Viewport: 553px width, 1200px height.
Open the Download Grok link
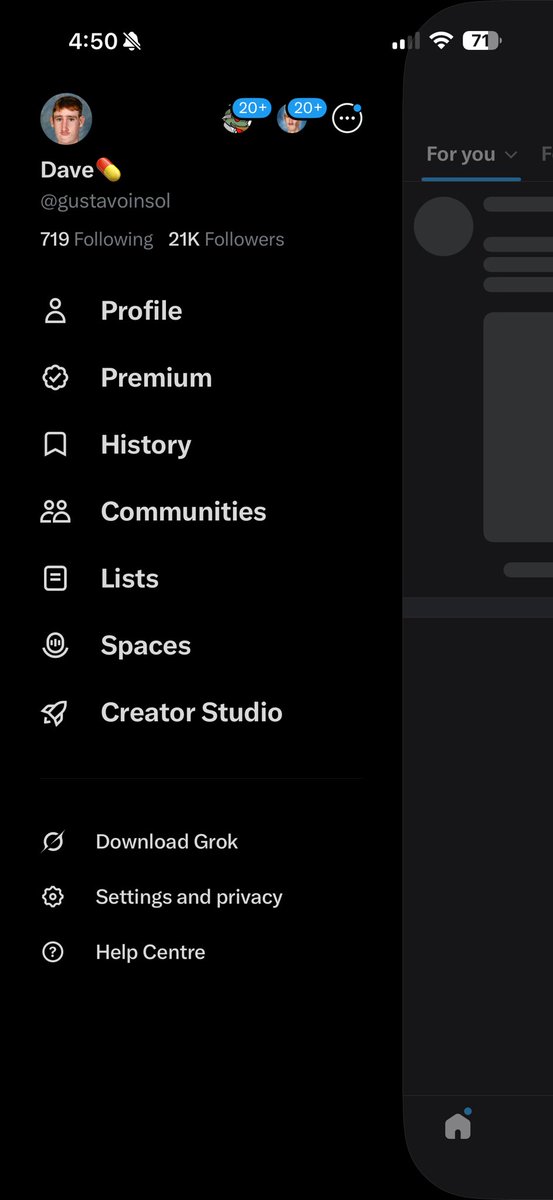(x=167, y=842)
